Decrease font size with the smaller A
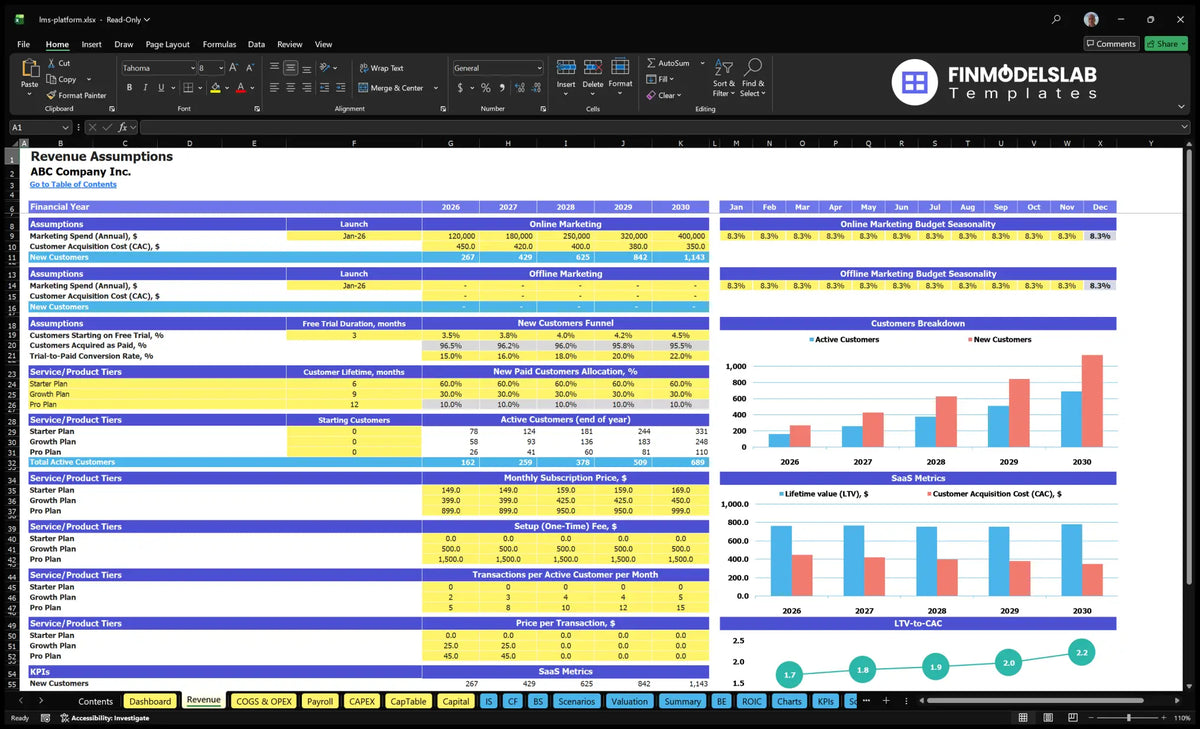The image size is (1200, 729). click(250, 68)
